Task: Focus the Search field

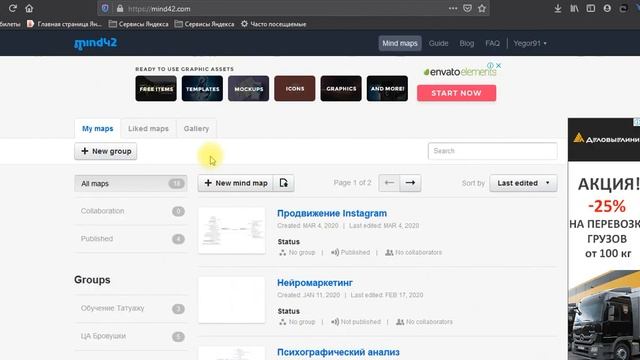Action: pyautogui.click(x=492, y=151)
